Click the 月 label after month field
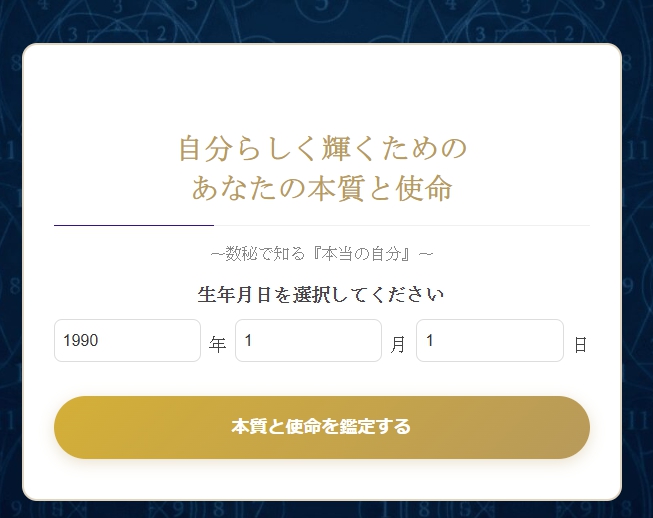The width and height of the screenshot is (653, 518). click(398, 345)
